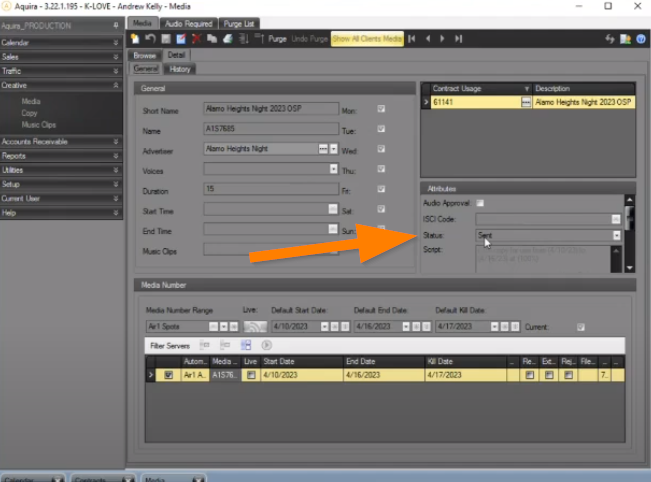Click the Contract Usage 61141 ellipsis button
The image size is (651, 482).
[x=526, y=102]
